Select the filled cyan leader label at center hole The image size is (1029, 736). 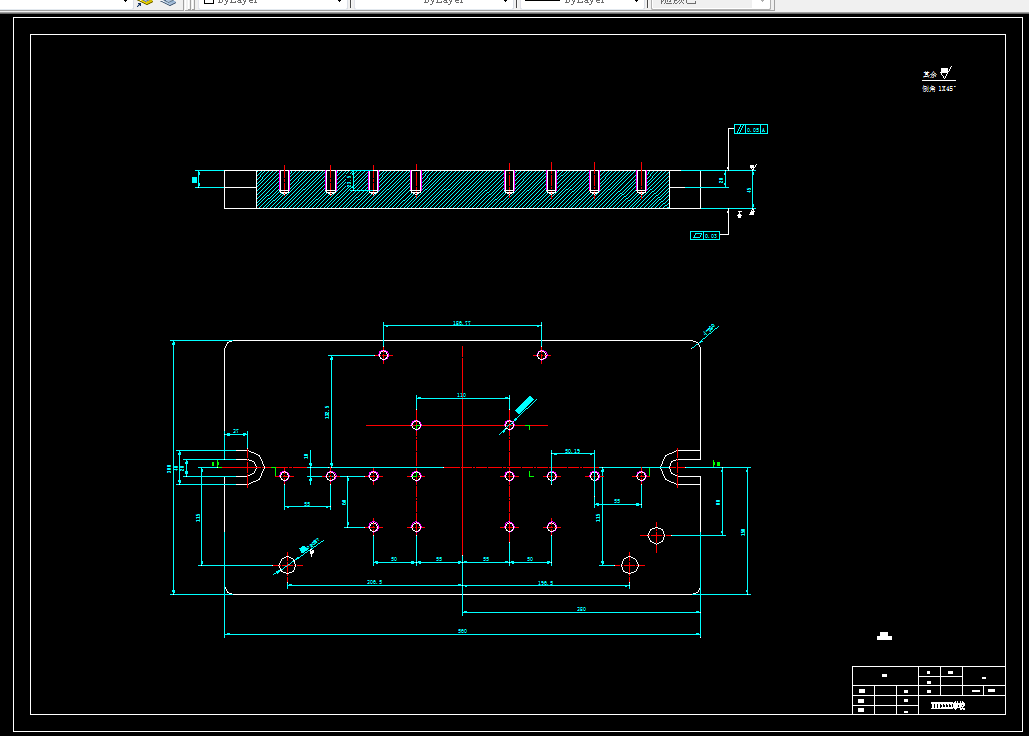pyautogui.click(x=524, y=405)
